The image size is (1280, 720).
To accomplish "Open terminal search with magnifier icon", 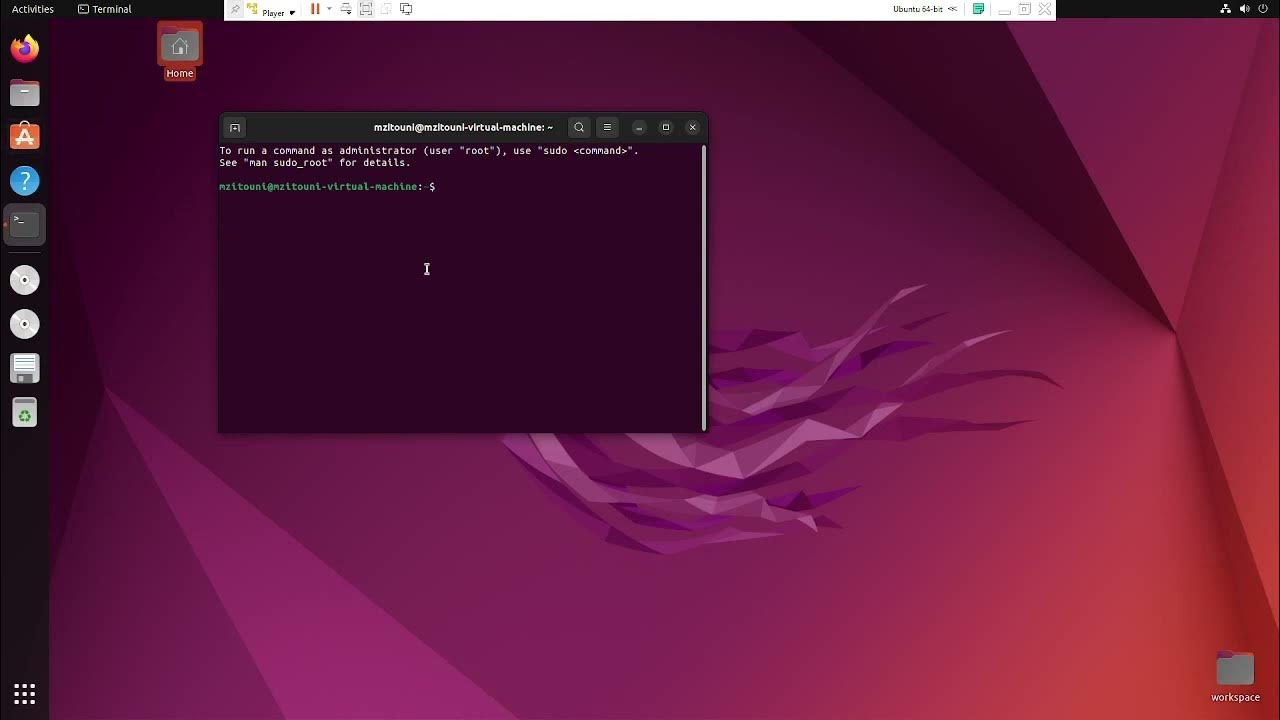I will point(579,127).
